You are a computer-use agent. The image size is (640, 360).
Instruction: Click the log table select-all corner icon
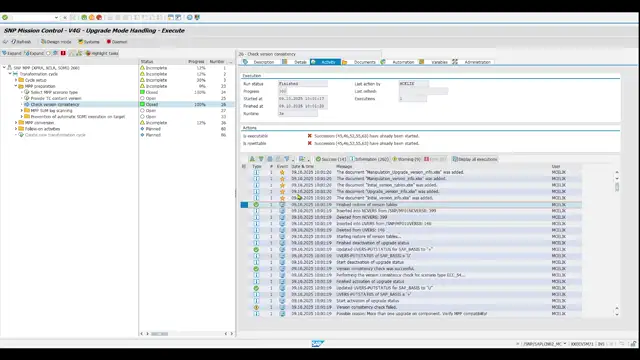(244, 167)
